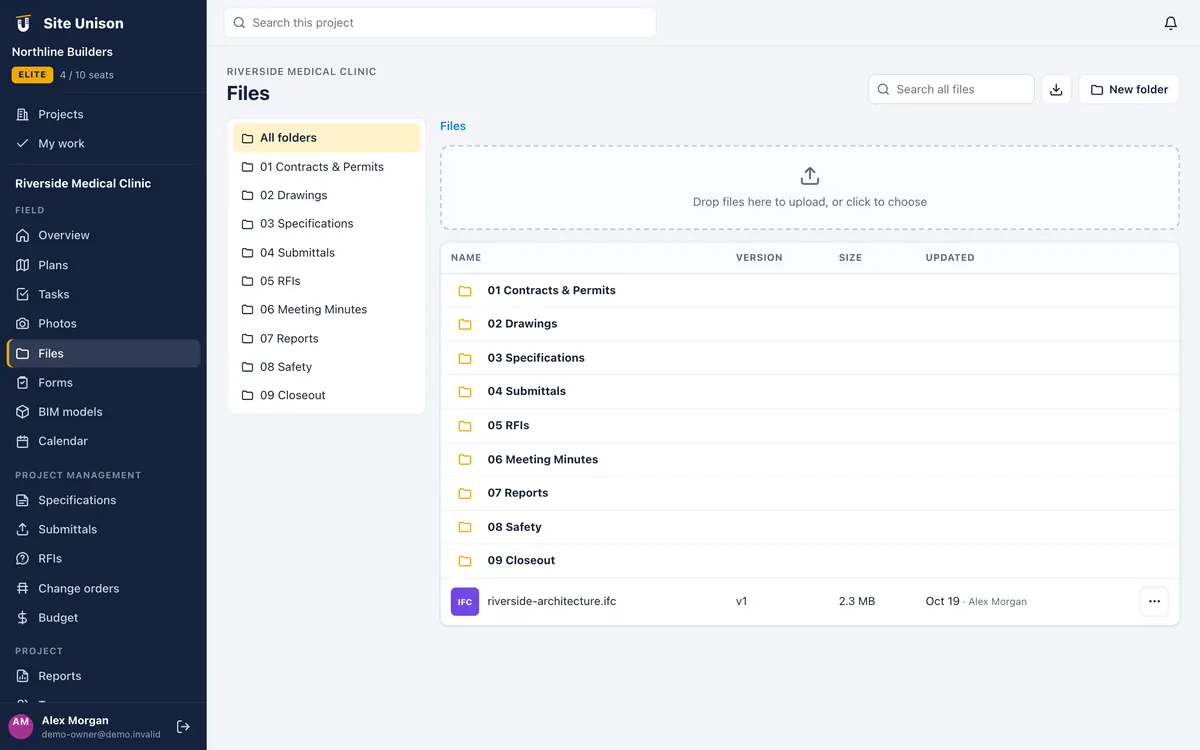Click the Size column header
This screenshot has width=1200, height=750.
pos(850,257)
